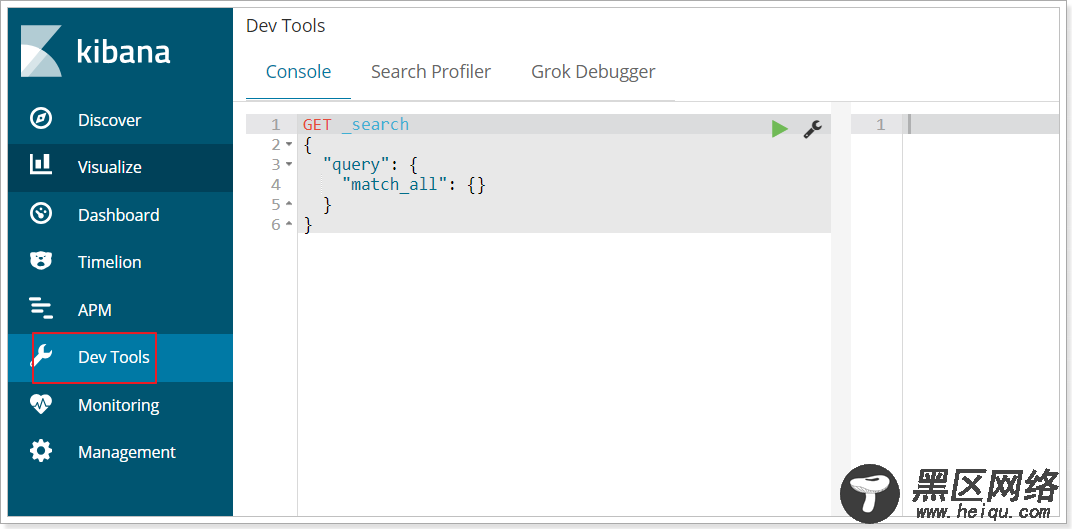Click the Management gear icon
This screenshot has height=529, width=1072.
(x=41, y=451)
